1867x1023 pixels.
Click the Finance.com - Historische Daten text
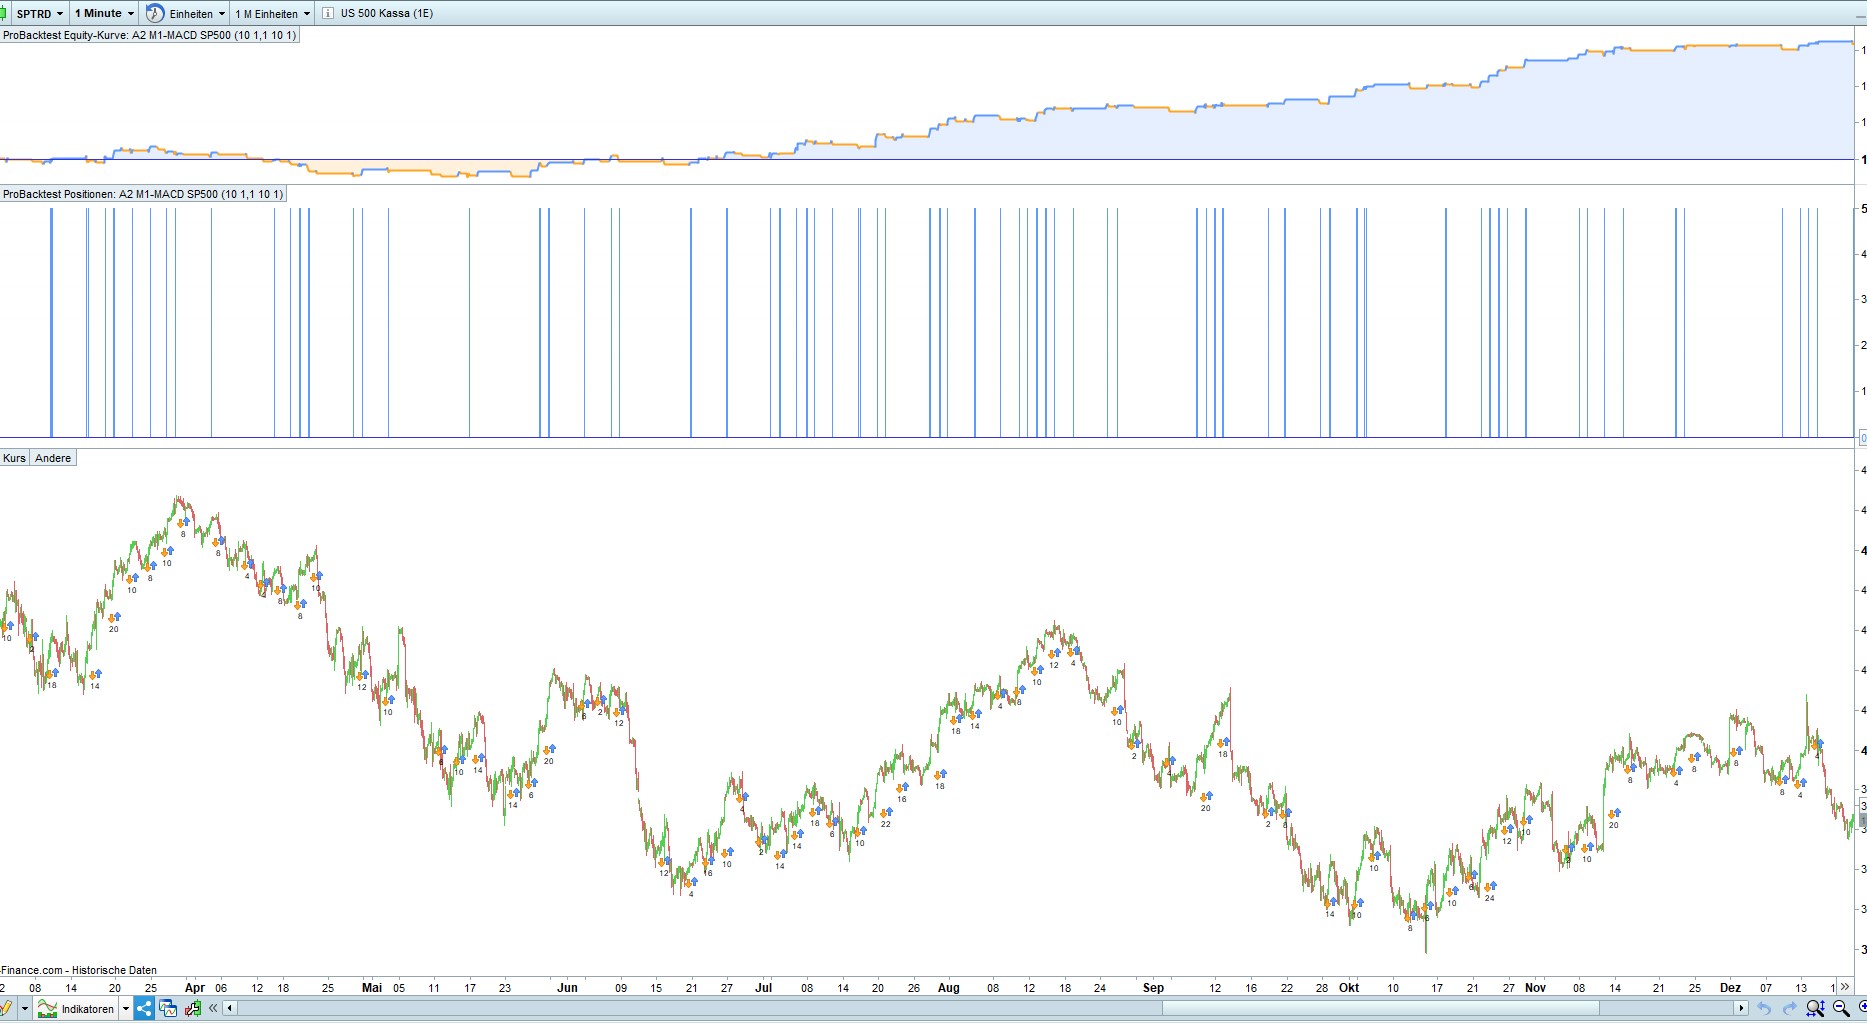79,970
